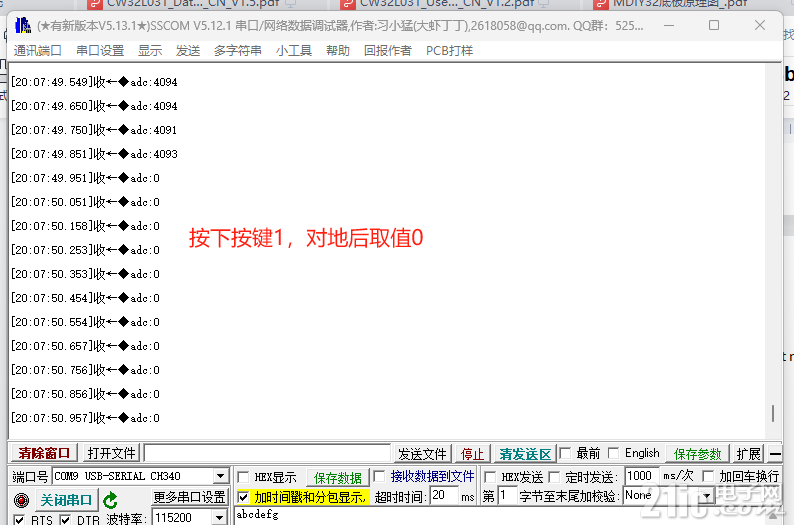
Task: Click the 1000 ms timed send interval field
Action: 642,476
